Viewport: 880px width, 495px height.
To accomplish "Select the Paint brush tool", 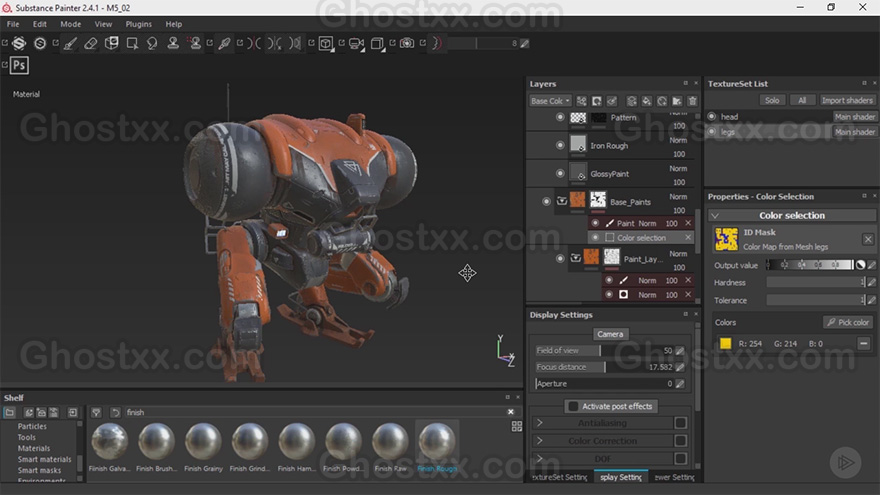I will click(70, 44).
